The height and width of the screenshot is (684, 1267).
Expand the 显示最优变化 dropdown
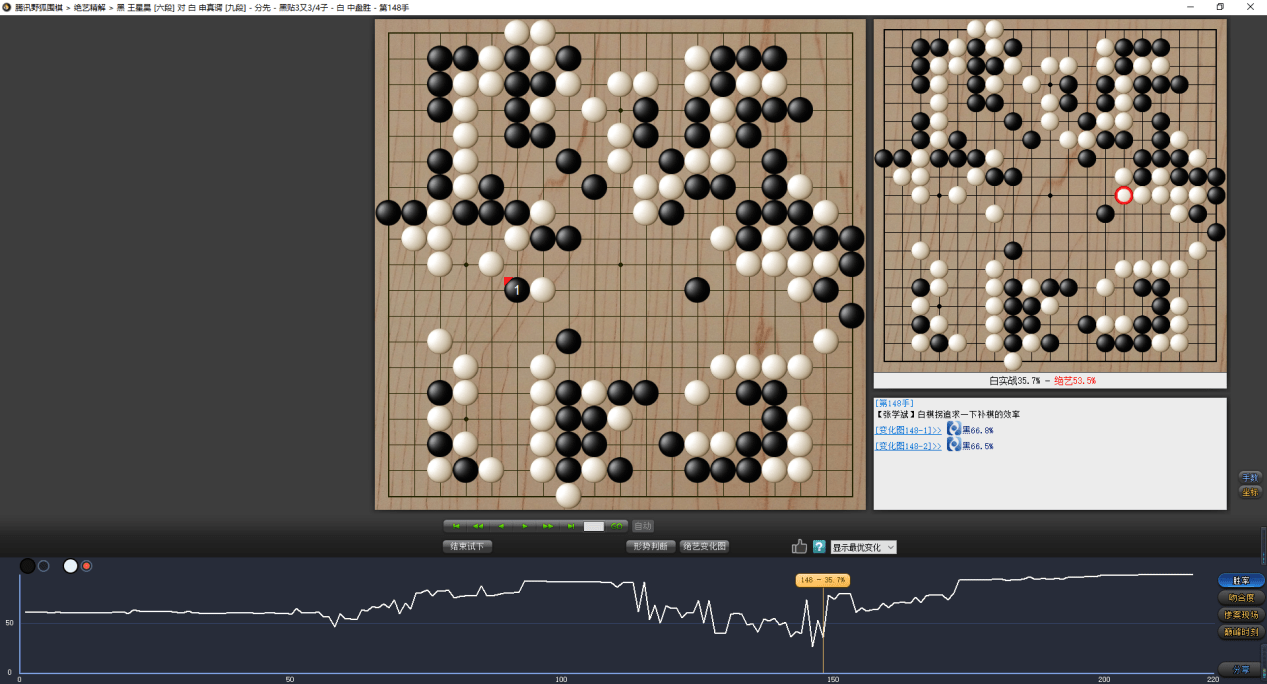coord(863,547)
